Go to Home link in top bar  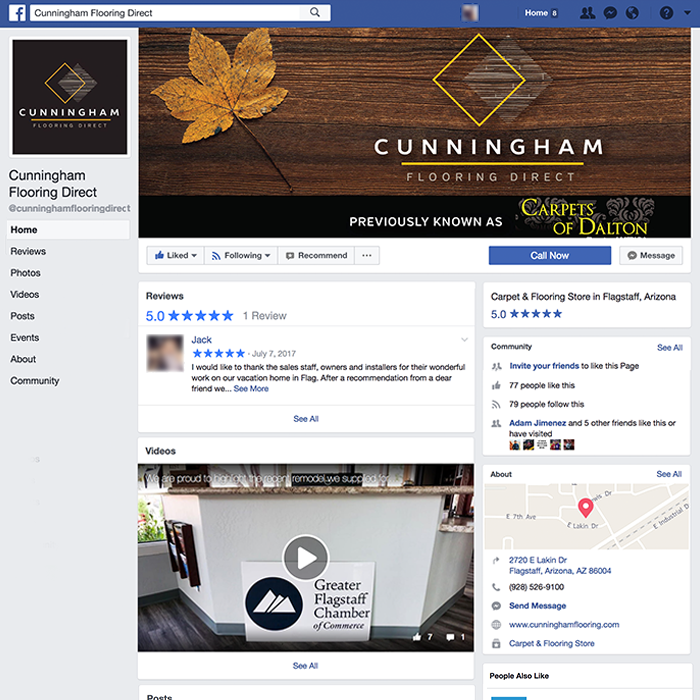pos(536,13)
